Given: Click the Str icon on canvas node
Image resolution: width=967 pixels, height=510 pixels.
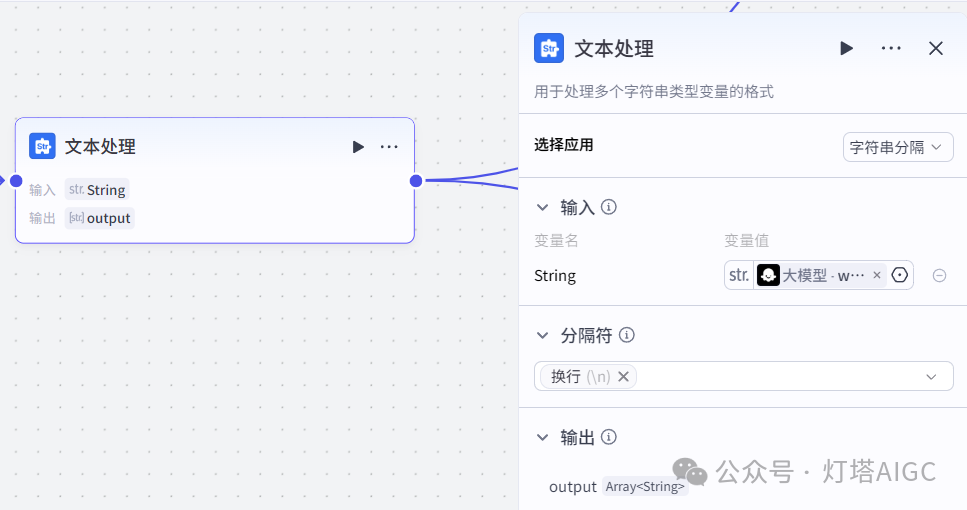Looking at the screenshot, I should pyautogui.click(x=43, y=146).
